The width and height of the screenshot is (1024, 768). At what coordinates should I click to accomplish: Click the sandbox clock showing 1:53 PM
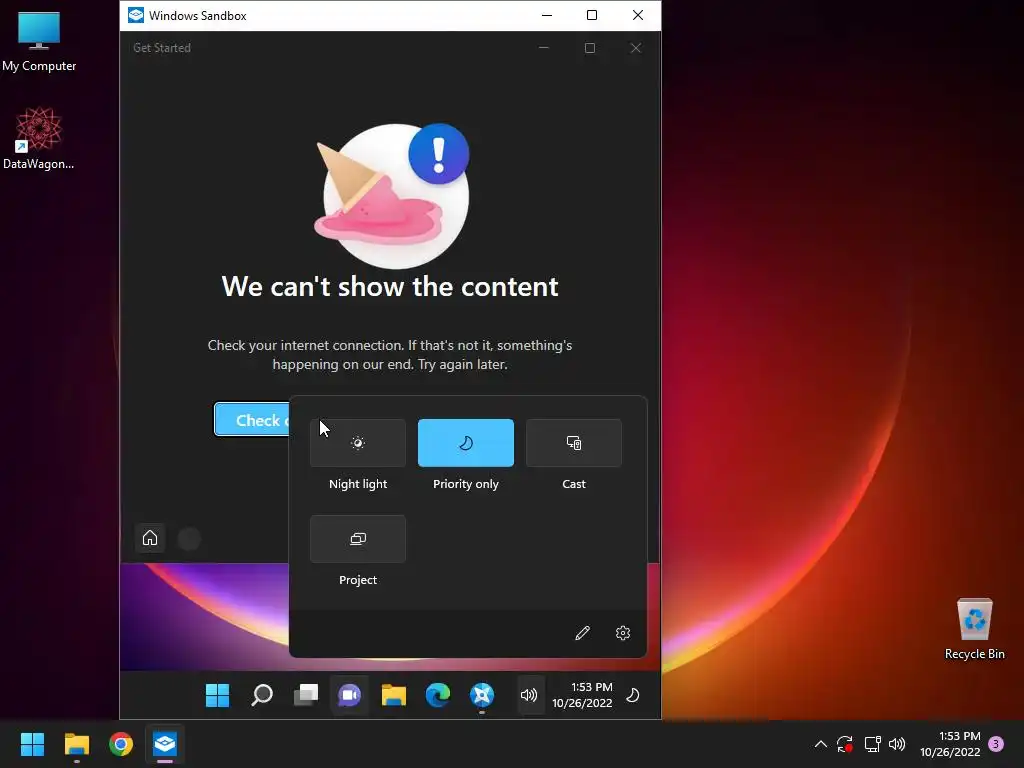coord(583,695)
